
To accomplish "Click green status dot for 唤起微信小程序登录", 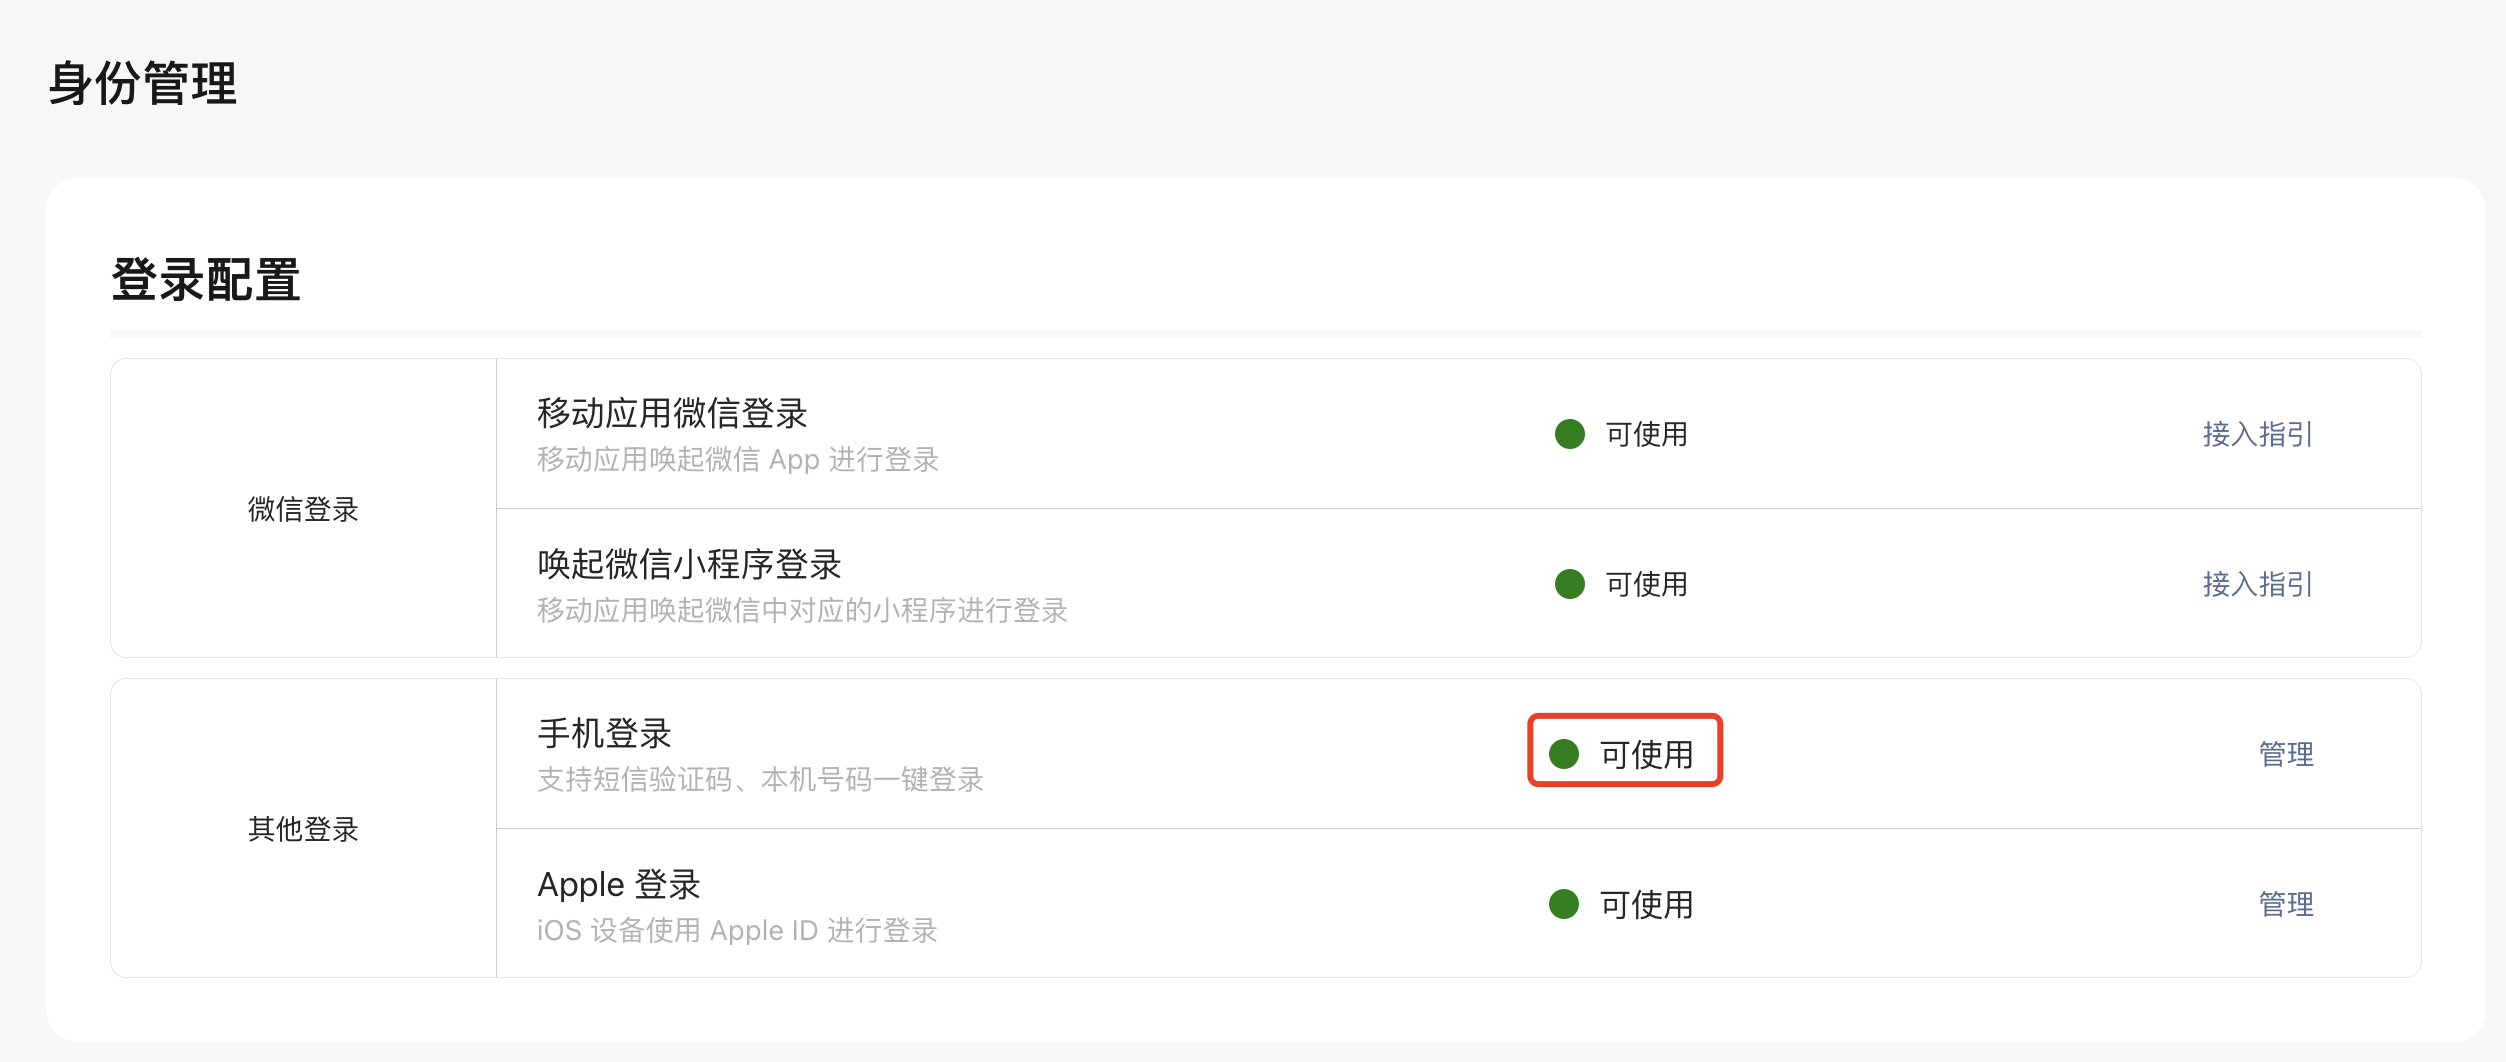I will coord(1569,584).
